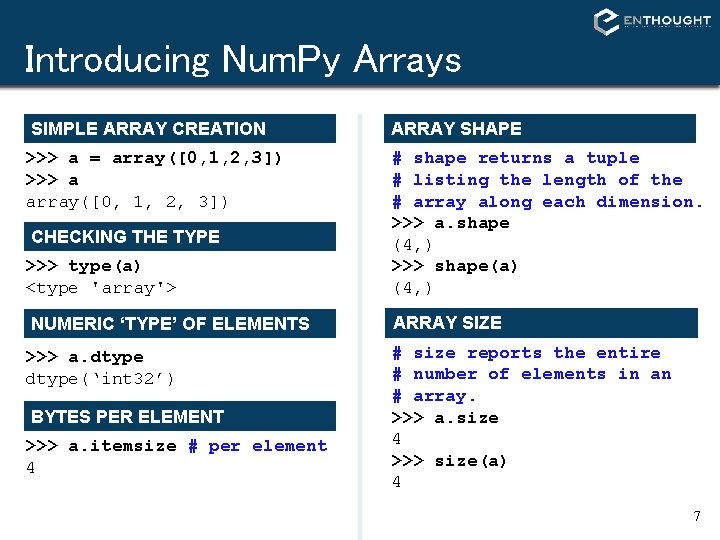Click comment '# array along each dimension.'

point(547,202)
